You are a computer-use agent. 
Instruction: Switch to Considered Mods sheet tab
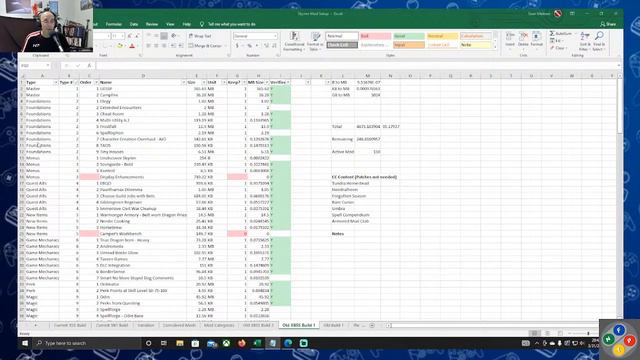pyautogui.click(x=179, y=325)
